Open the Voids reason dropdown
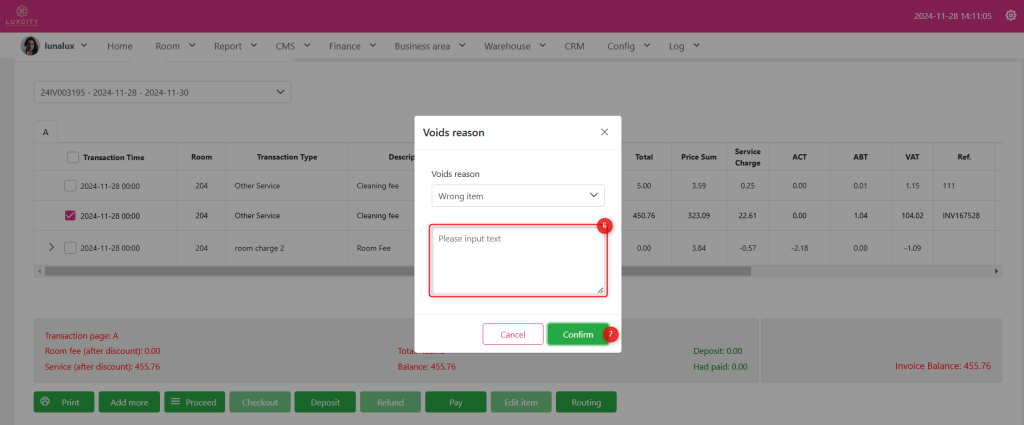Viewport: 1024px width, 425px height. pos(518,196)
